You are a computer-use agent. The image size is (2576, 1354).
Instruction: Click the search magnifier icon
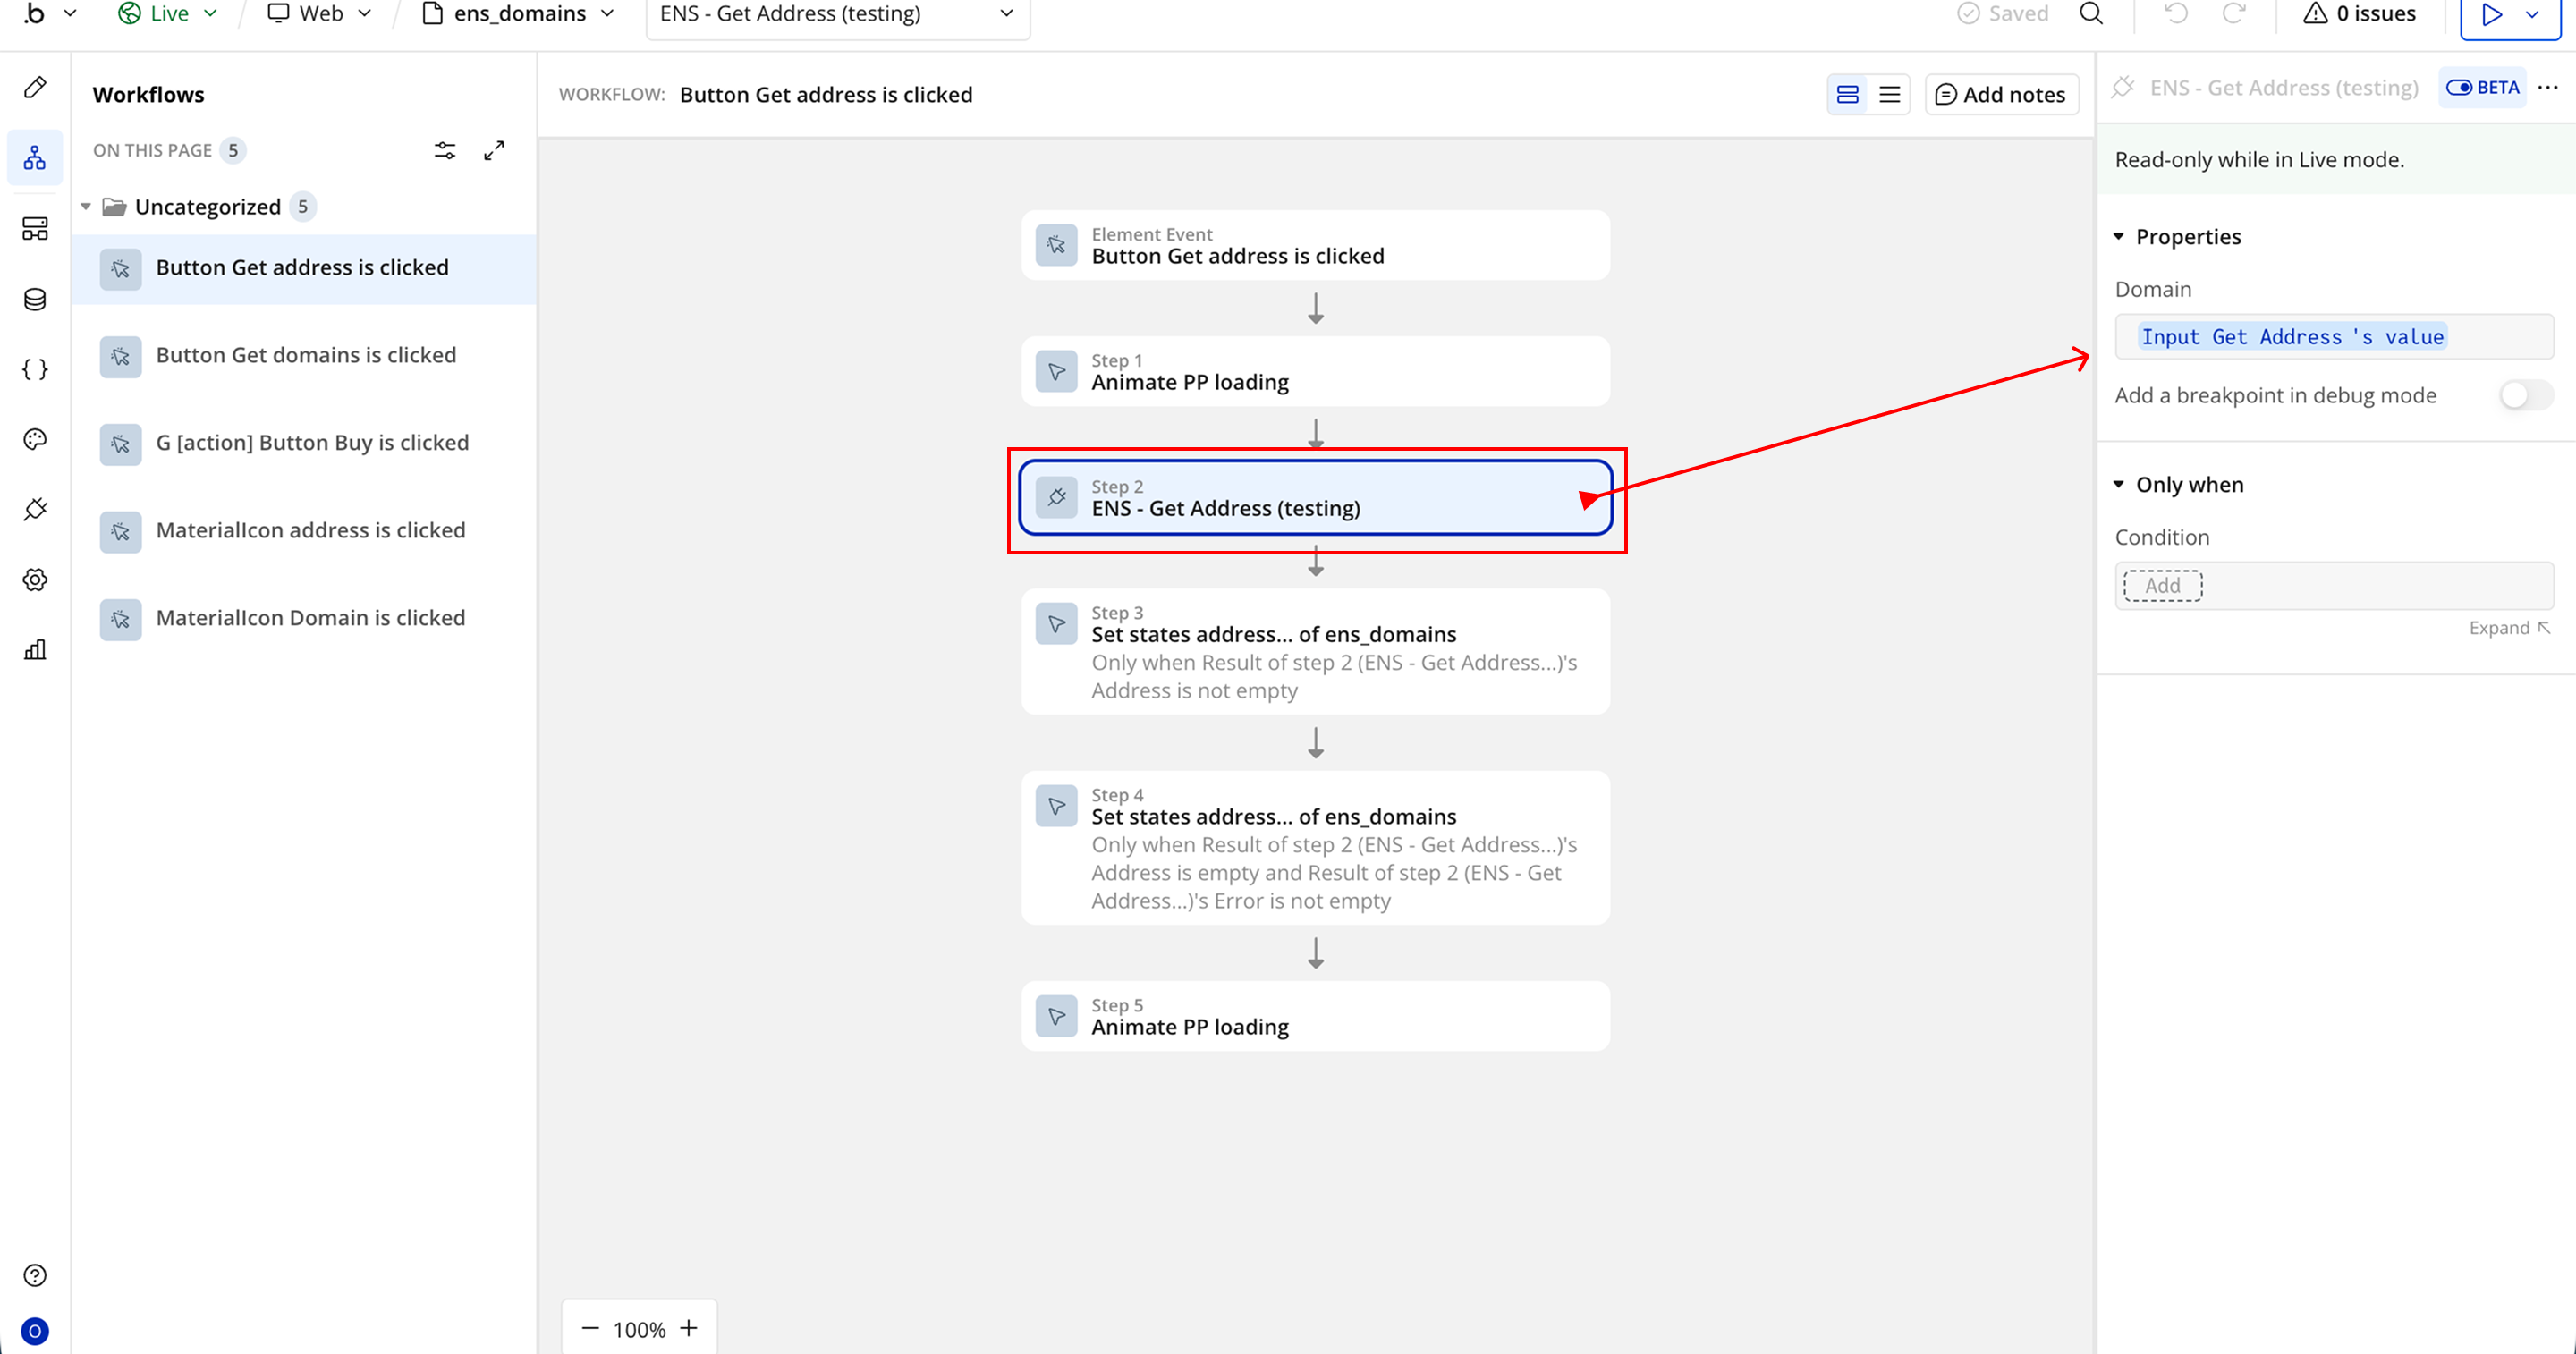[2091, 14]
